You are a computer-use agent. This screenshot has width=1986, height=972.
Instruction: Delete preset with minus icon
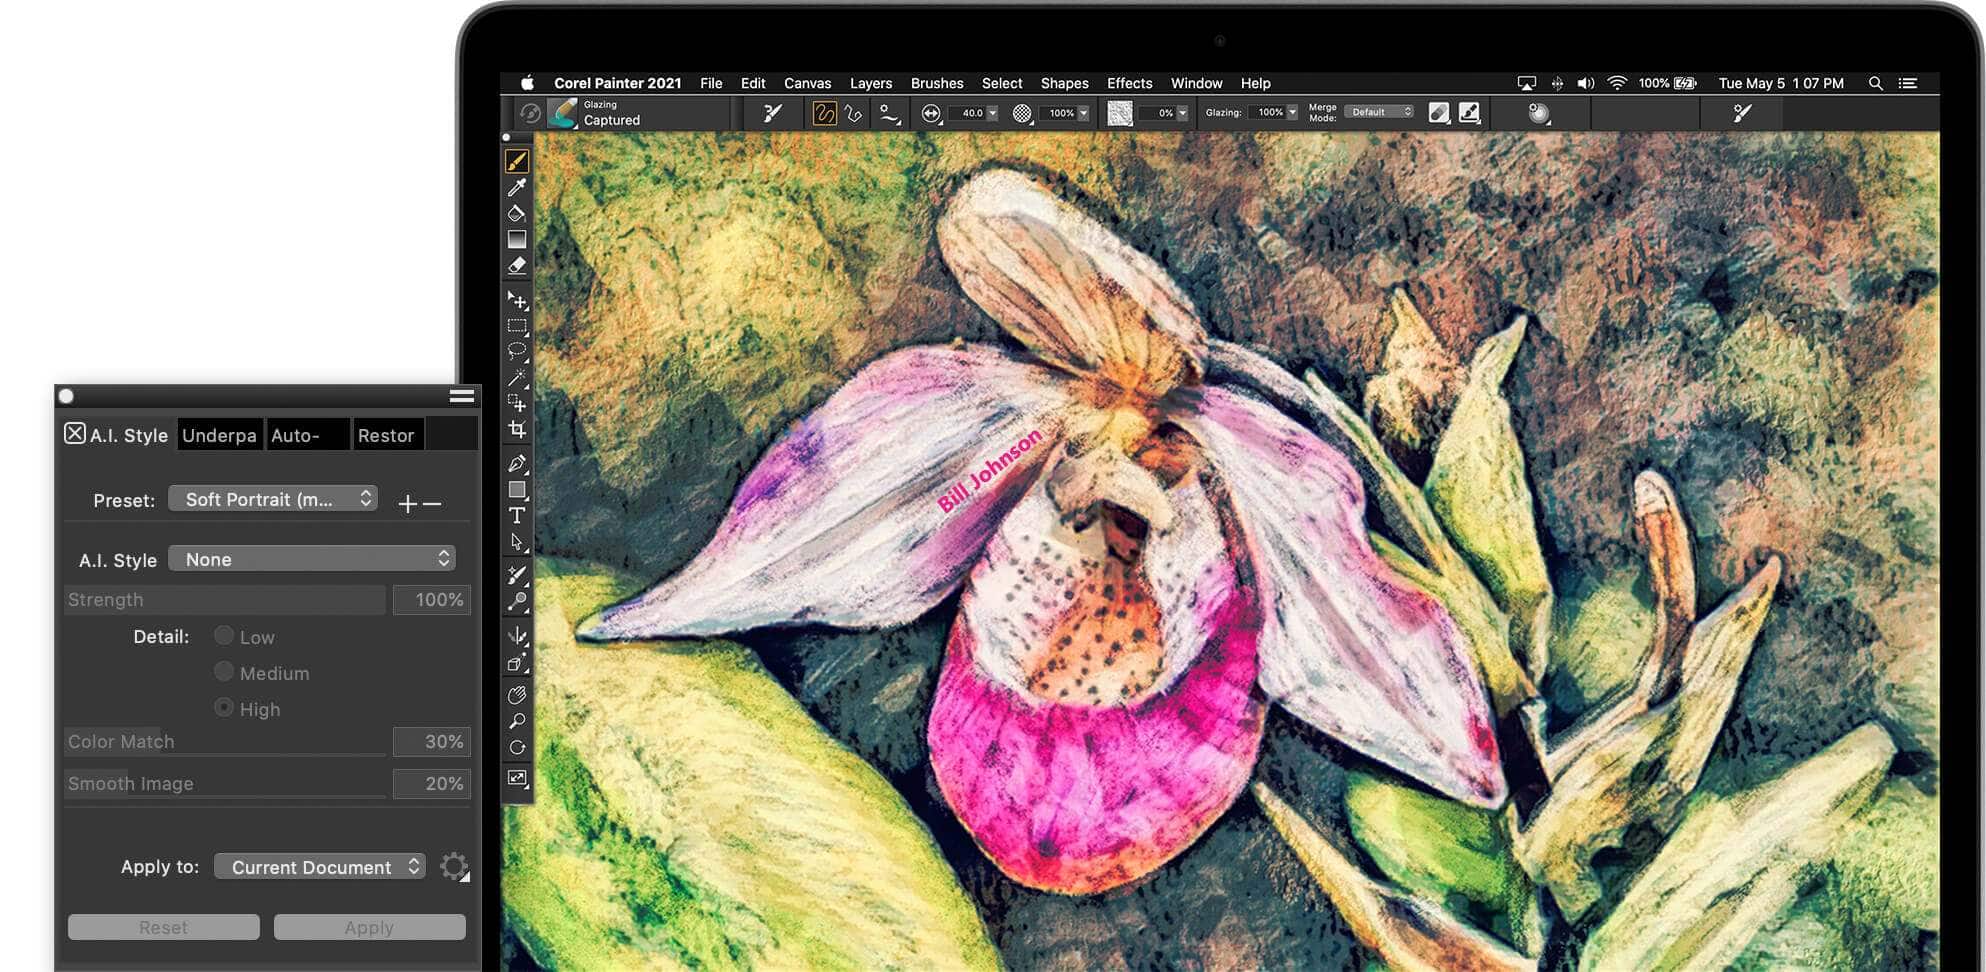click(432, 503)
